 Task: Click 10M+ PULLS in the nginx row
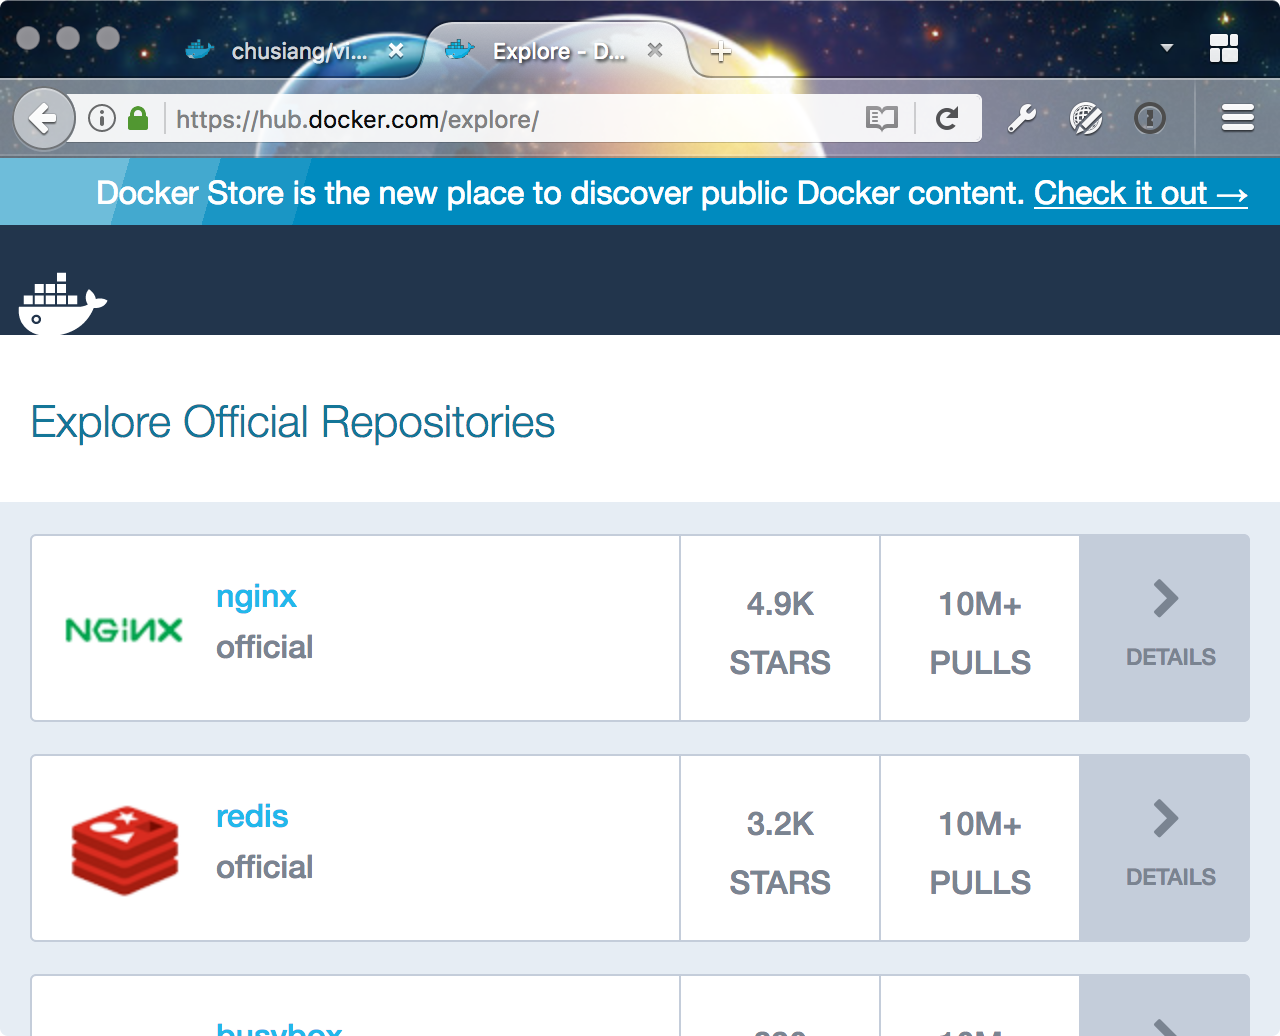click(x=980, y=633)
